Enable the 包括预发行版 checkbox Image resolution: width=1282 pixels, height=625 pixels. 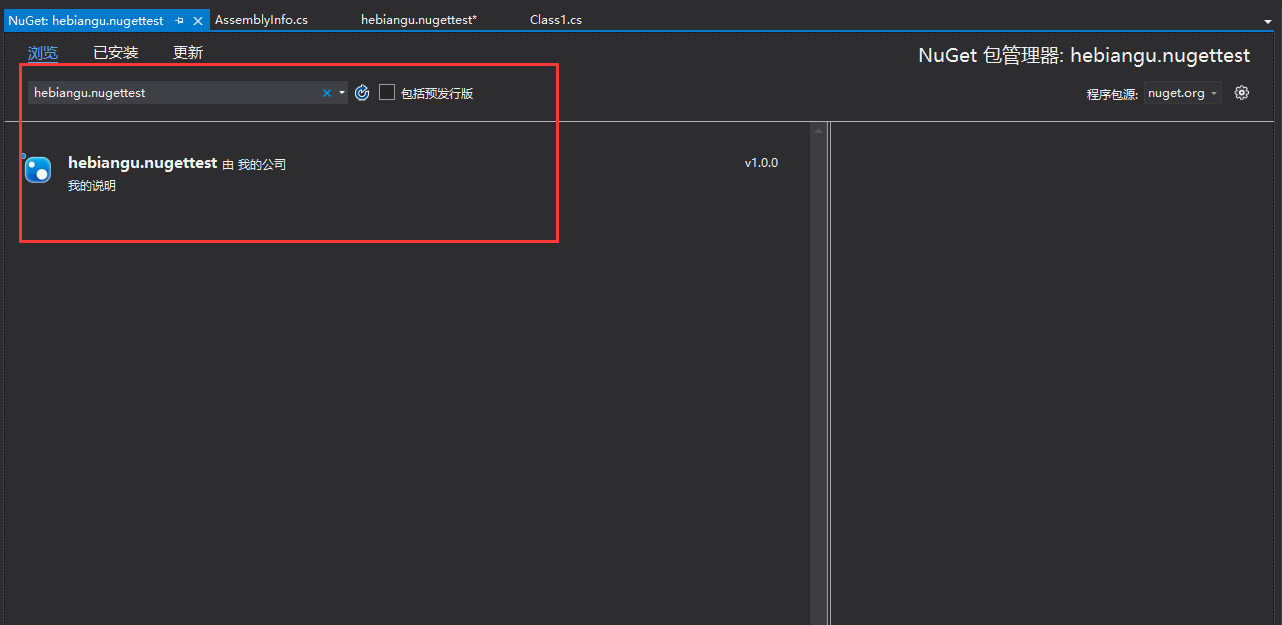[x=387, y=92]
